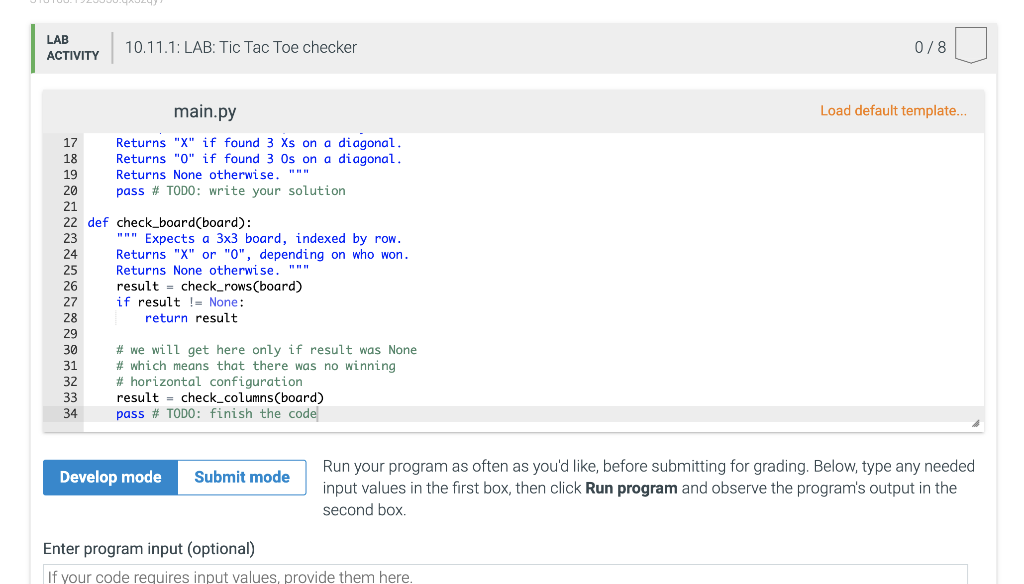Image resolution: width=1024 pixels, height=584 pixels.
Task: Click the pennant score badge next to 0/8
Action: tap(970, 46)
